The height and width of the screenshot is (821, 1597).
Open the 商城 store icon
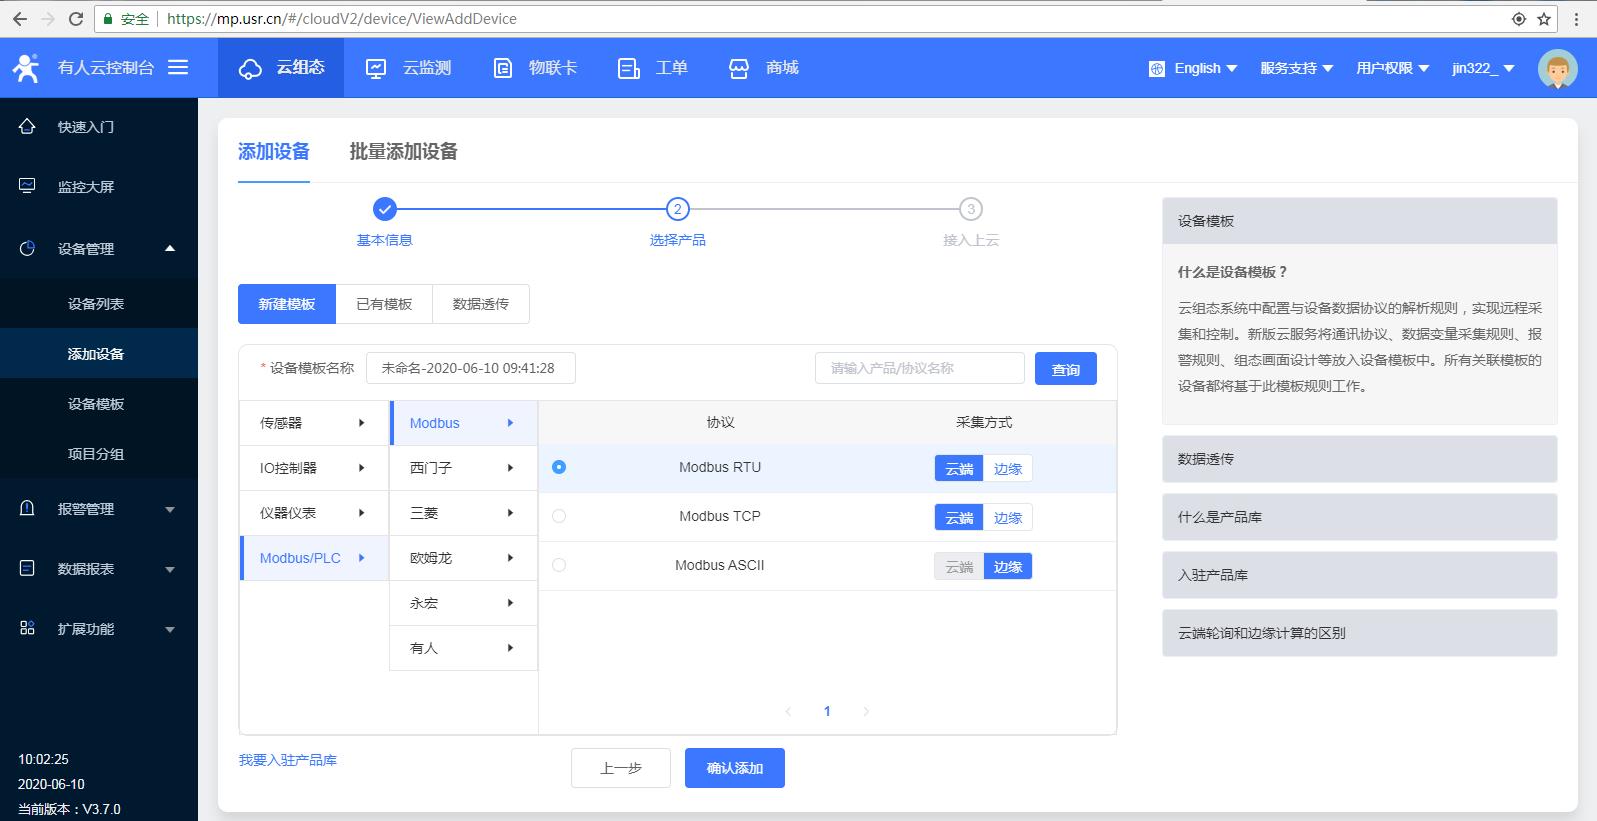(x=739, y=68)
